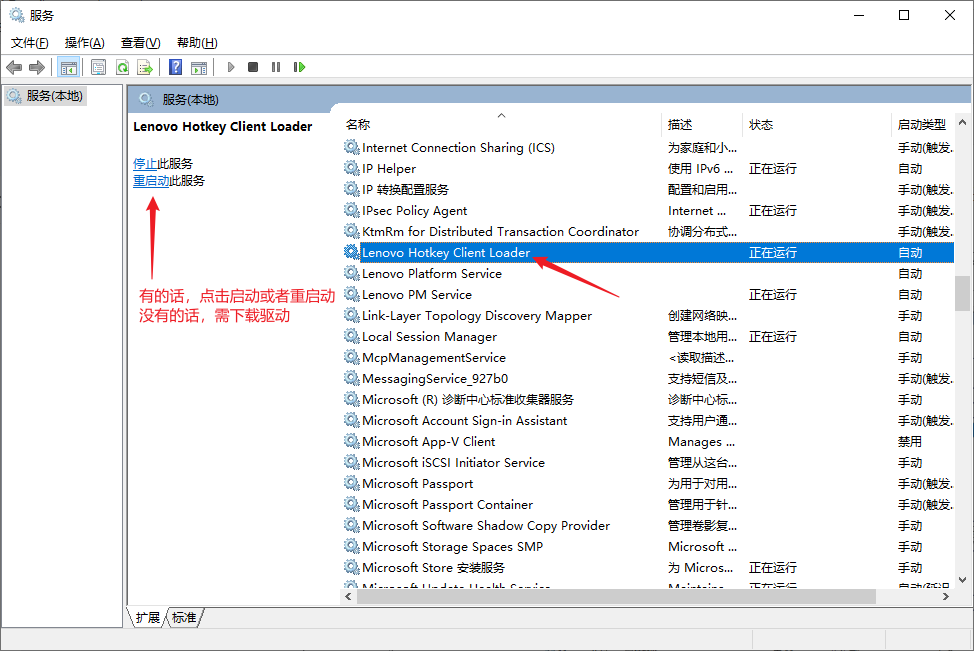
Task: Select KtmRm for Distributed Transaction Coordinator
Action: tap(648, 232)
